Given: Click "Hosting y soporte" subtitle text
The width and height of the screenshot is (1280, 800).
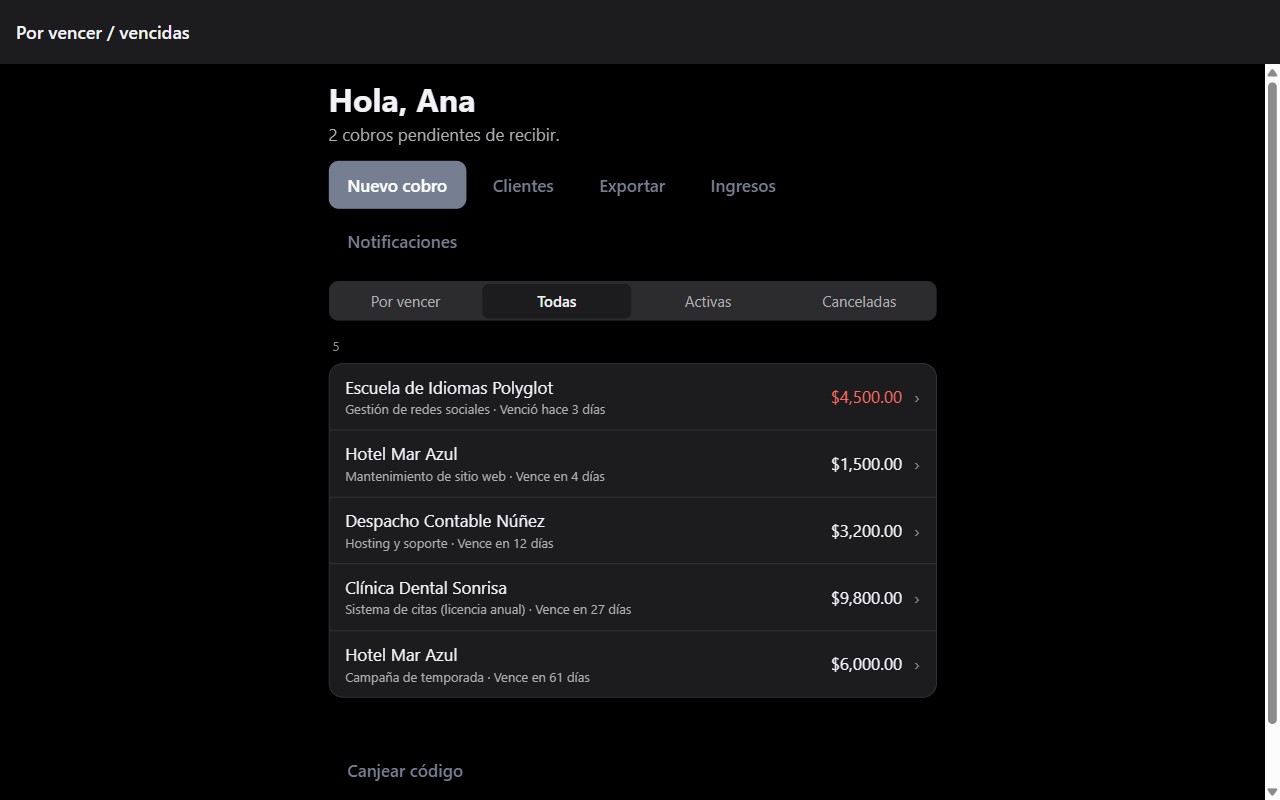Looking at the screenshot, I should (396, 544).
